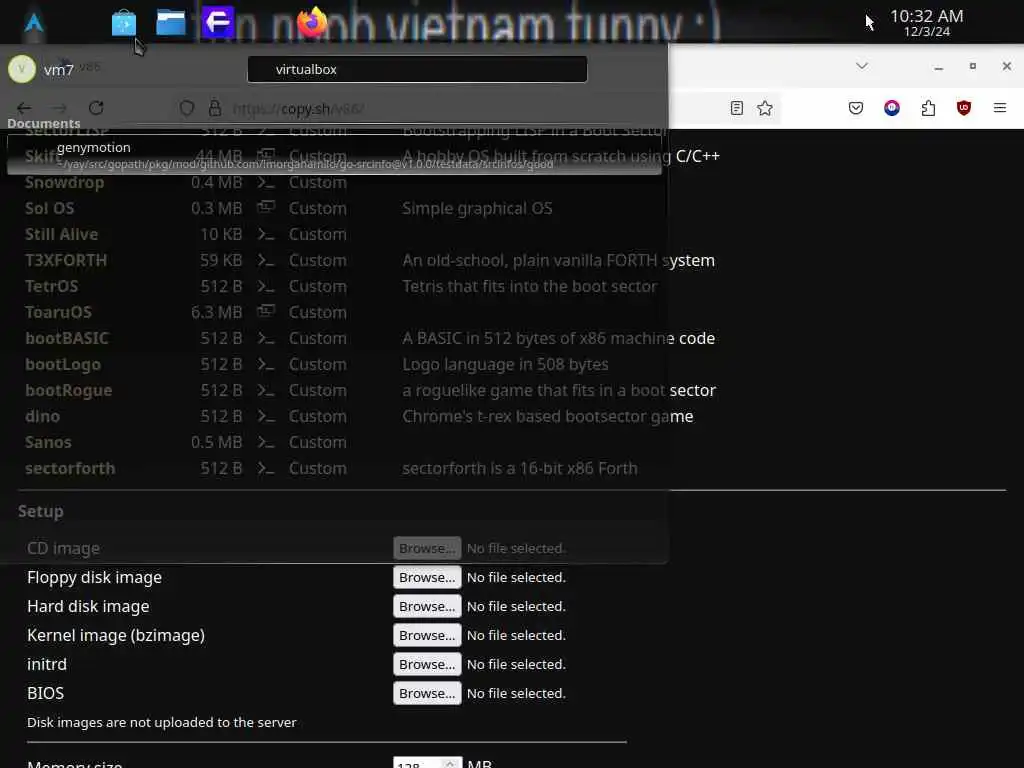Browse for a CD image
The image size is (1024, 768).
pyautogui.click(x=427, y=549)
